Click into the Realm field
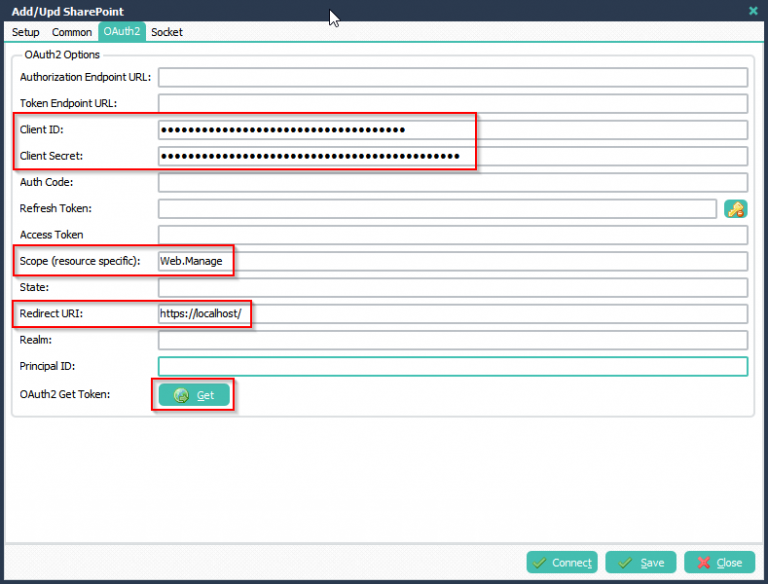 [453, 340]
